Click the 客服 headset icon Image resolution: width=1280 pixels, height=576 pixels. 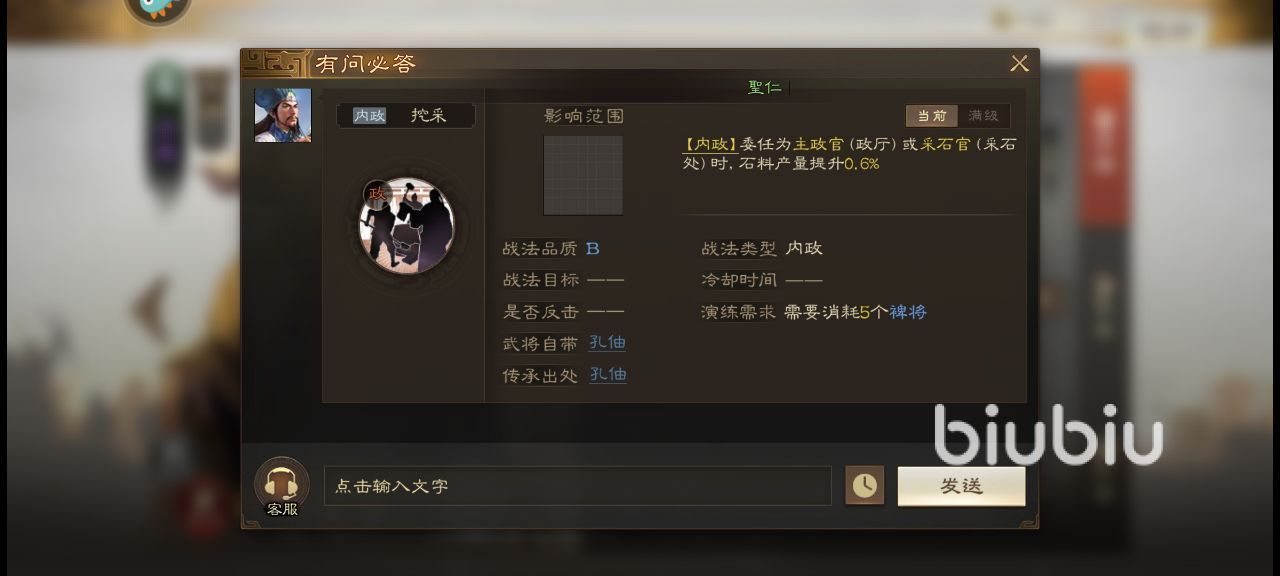coord(281,484)
